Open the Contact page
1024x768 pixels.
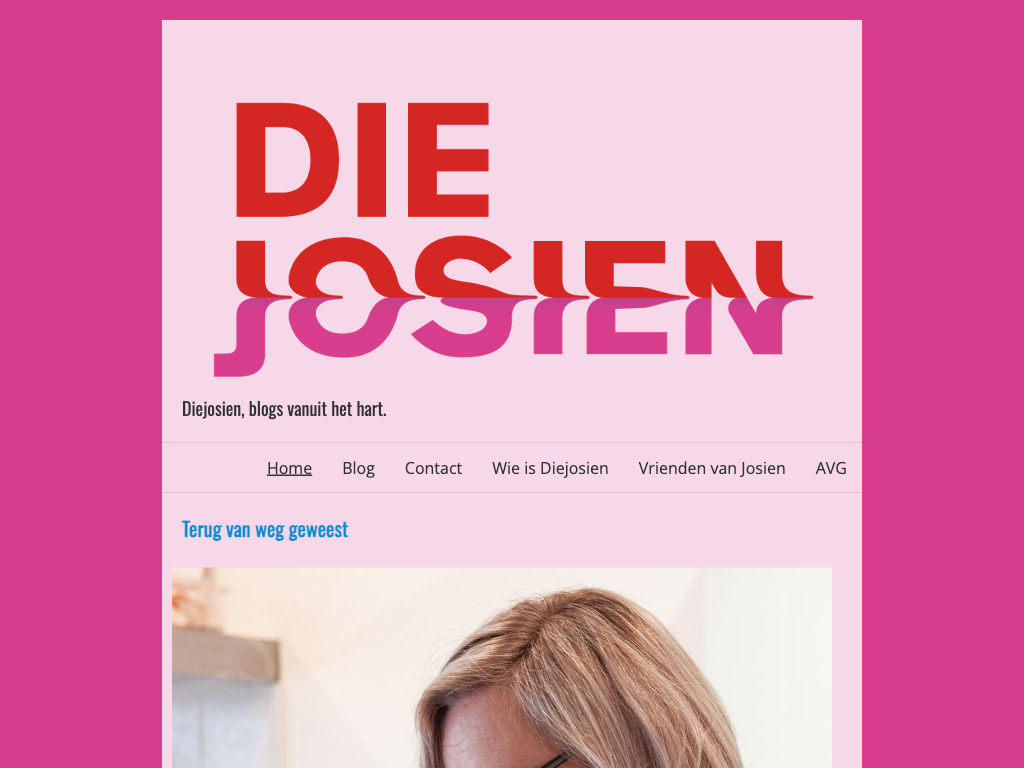pos(433,468)
